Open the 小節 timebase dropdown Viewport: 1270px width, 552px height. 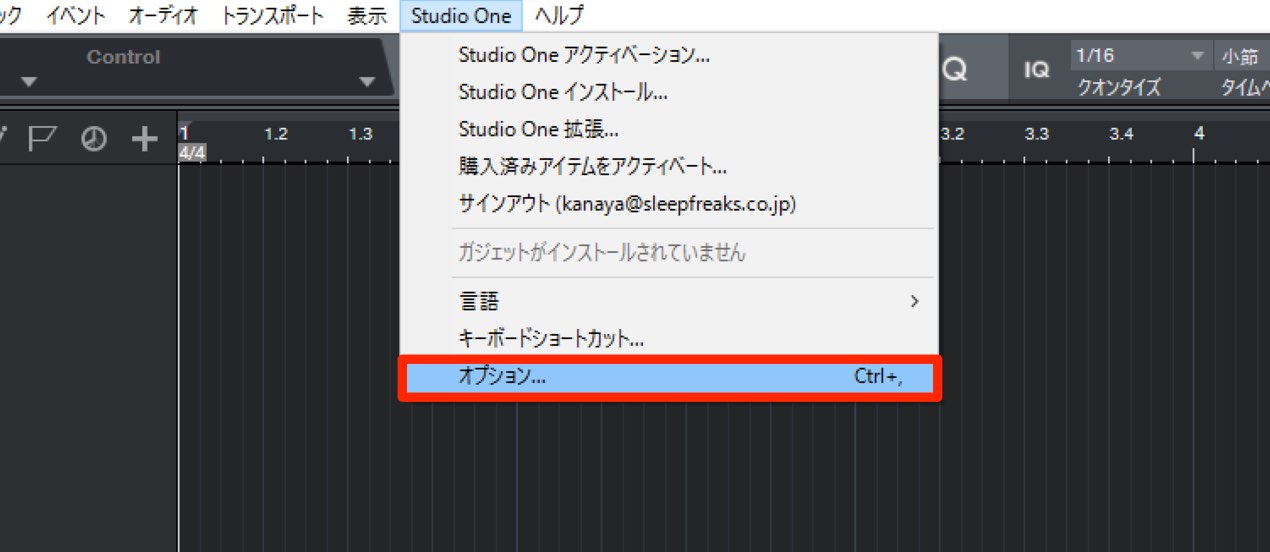[1243, 56]
